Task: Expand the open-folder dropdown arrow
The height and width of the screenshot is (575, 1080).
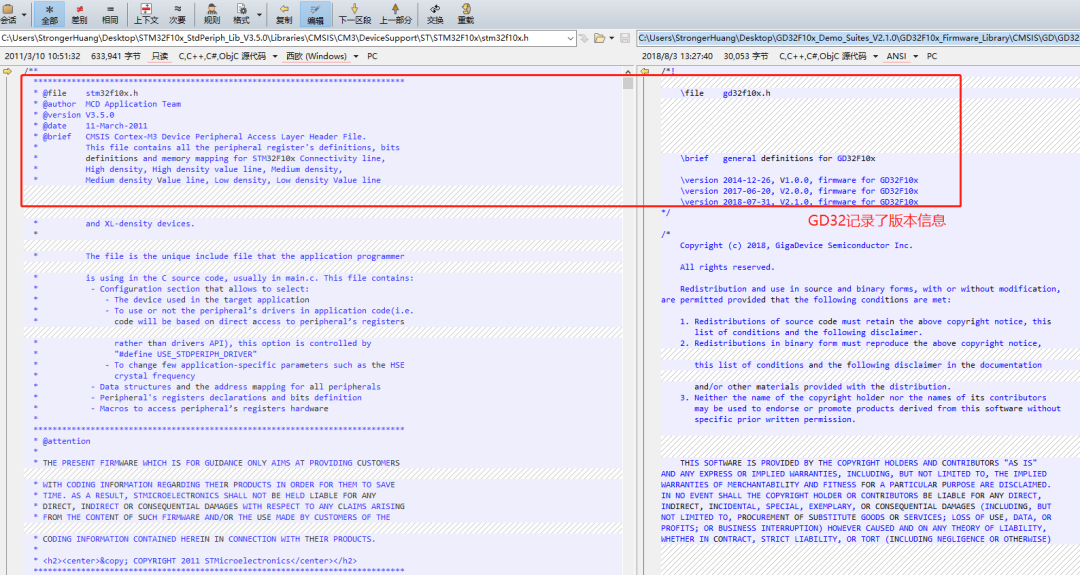Action: [x=612, y=39]
